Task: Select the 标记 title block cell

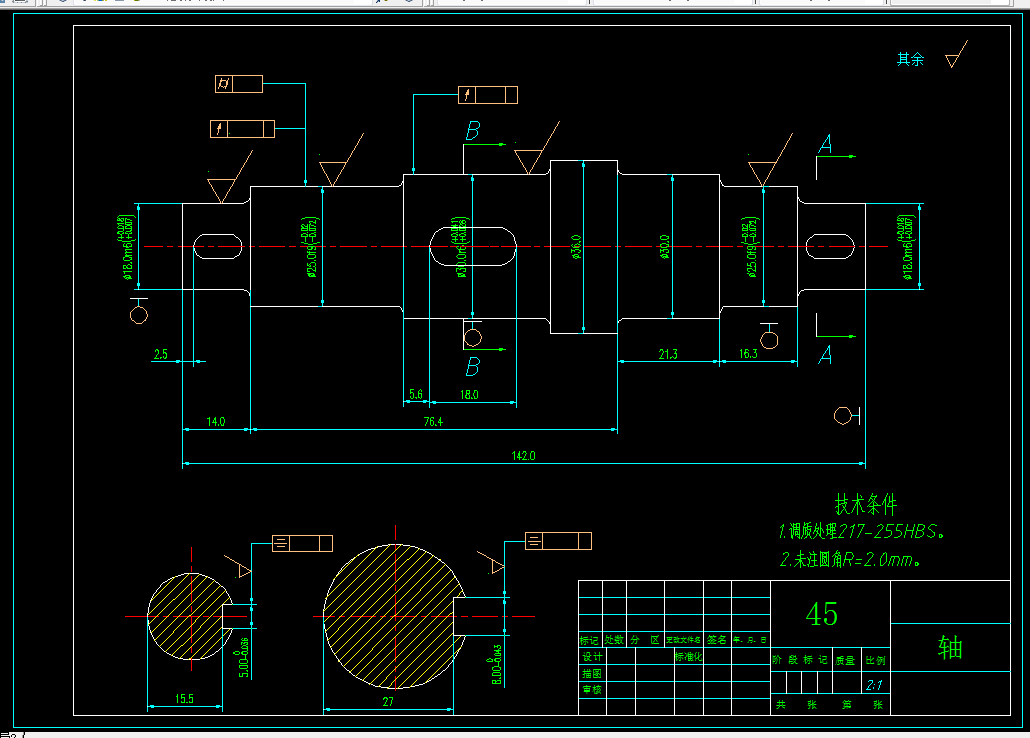Action: pyautogui.click(x=589, y=639)
